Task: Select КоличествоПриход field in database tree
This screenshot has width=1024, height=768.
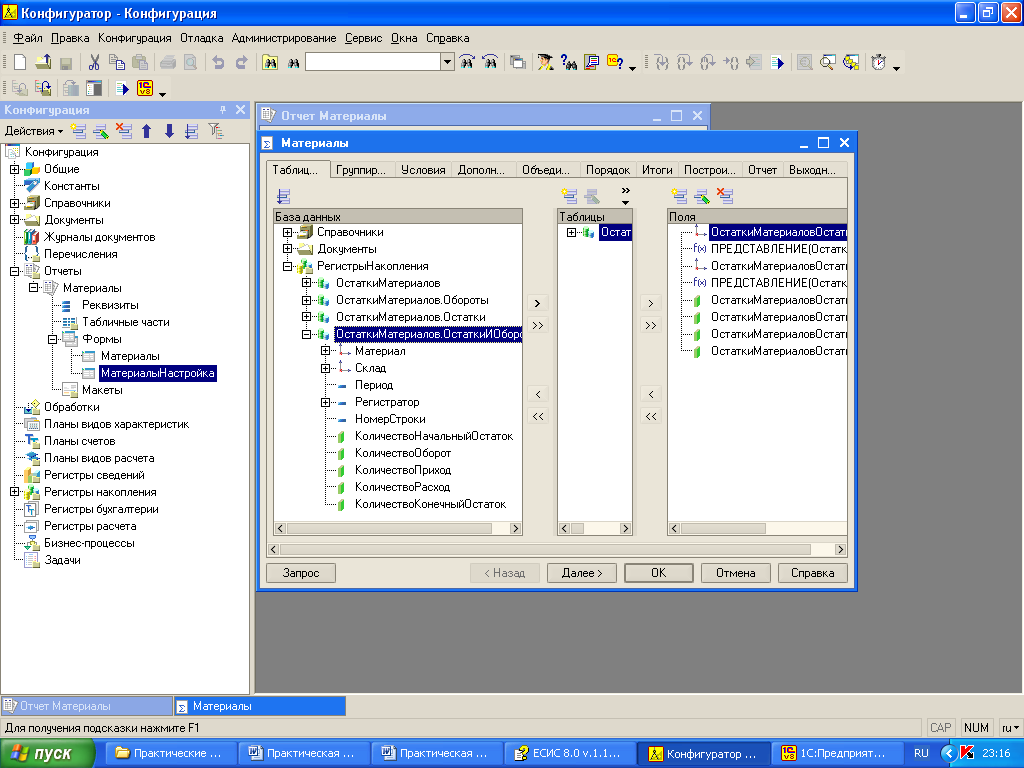Action: click(403, 470)
